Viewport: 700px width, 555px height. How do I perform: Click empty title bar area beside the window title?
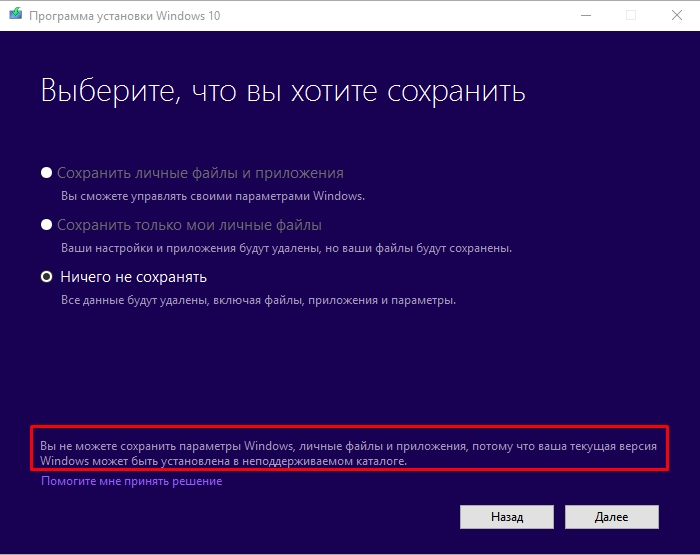click(x=400, y=15)
